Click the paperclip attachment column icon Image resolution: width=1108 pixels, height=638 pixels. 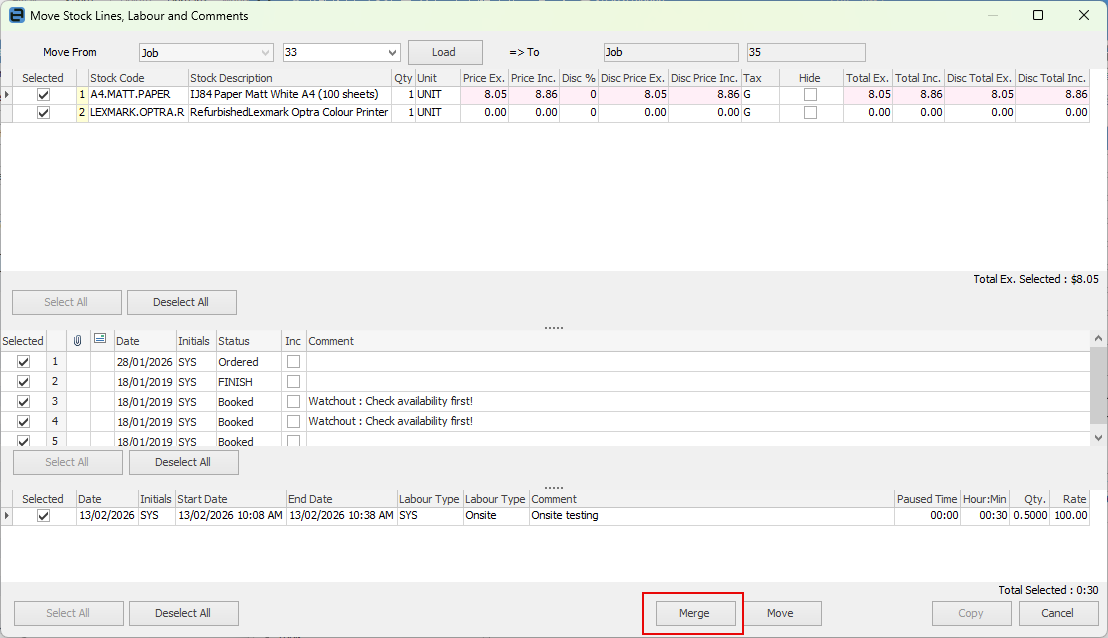click(x=78, y=341)
